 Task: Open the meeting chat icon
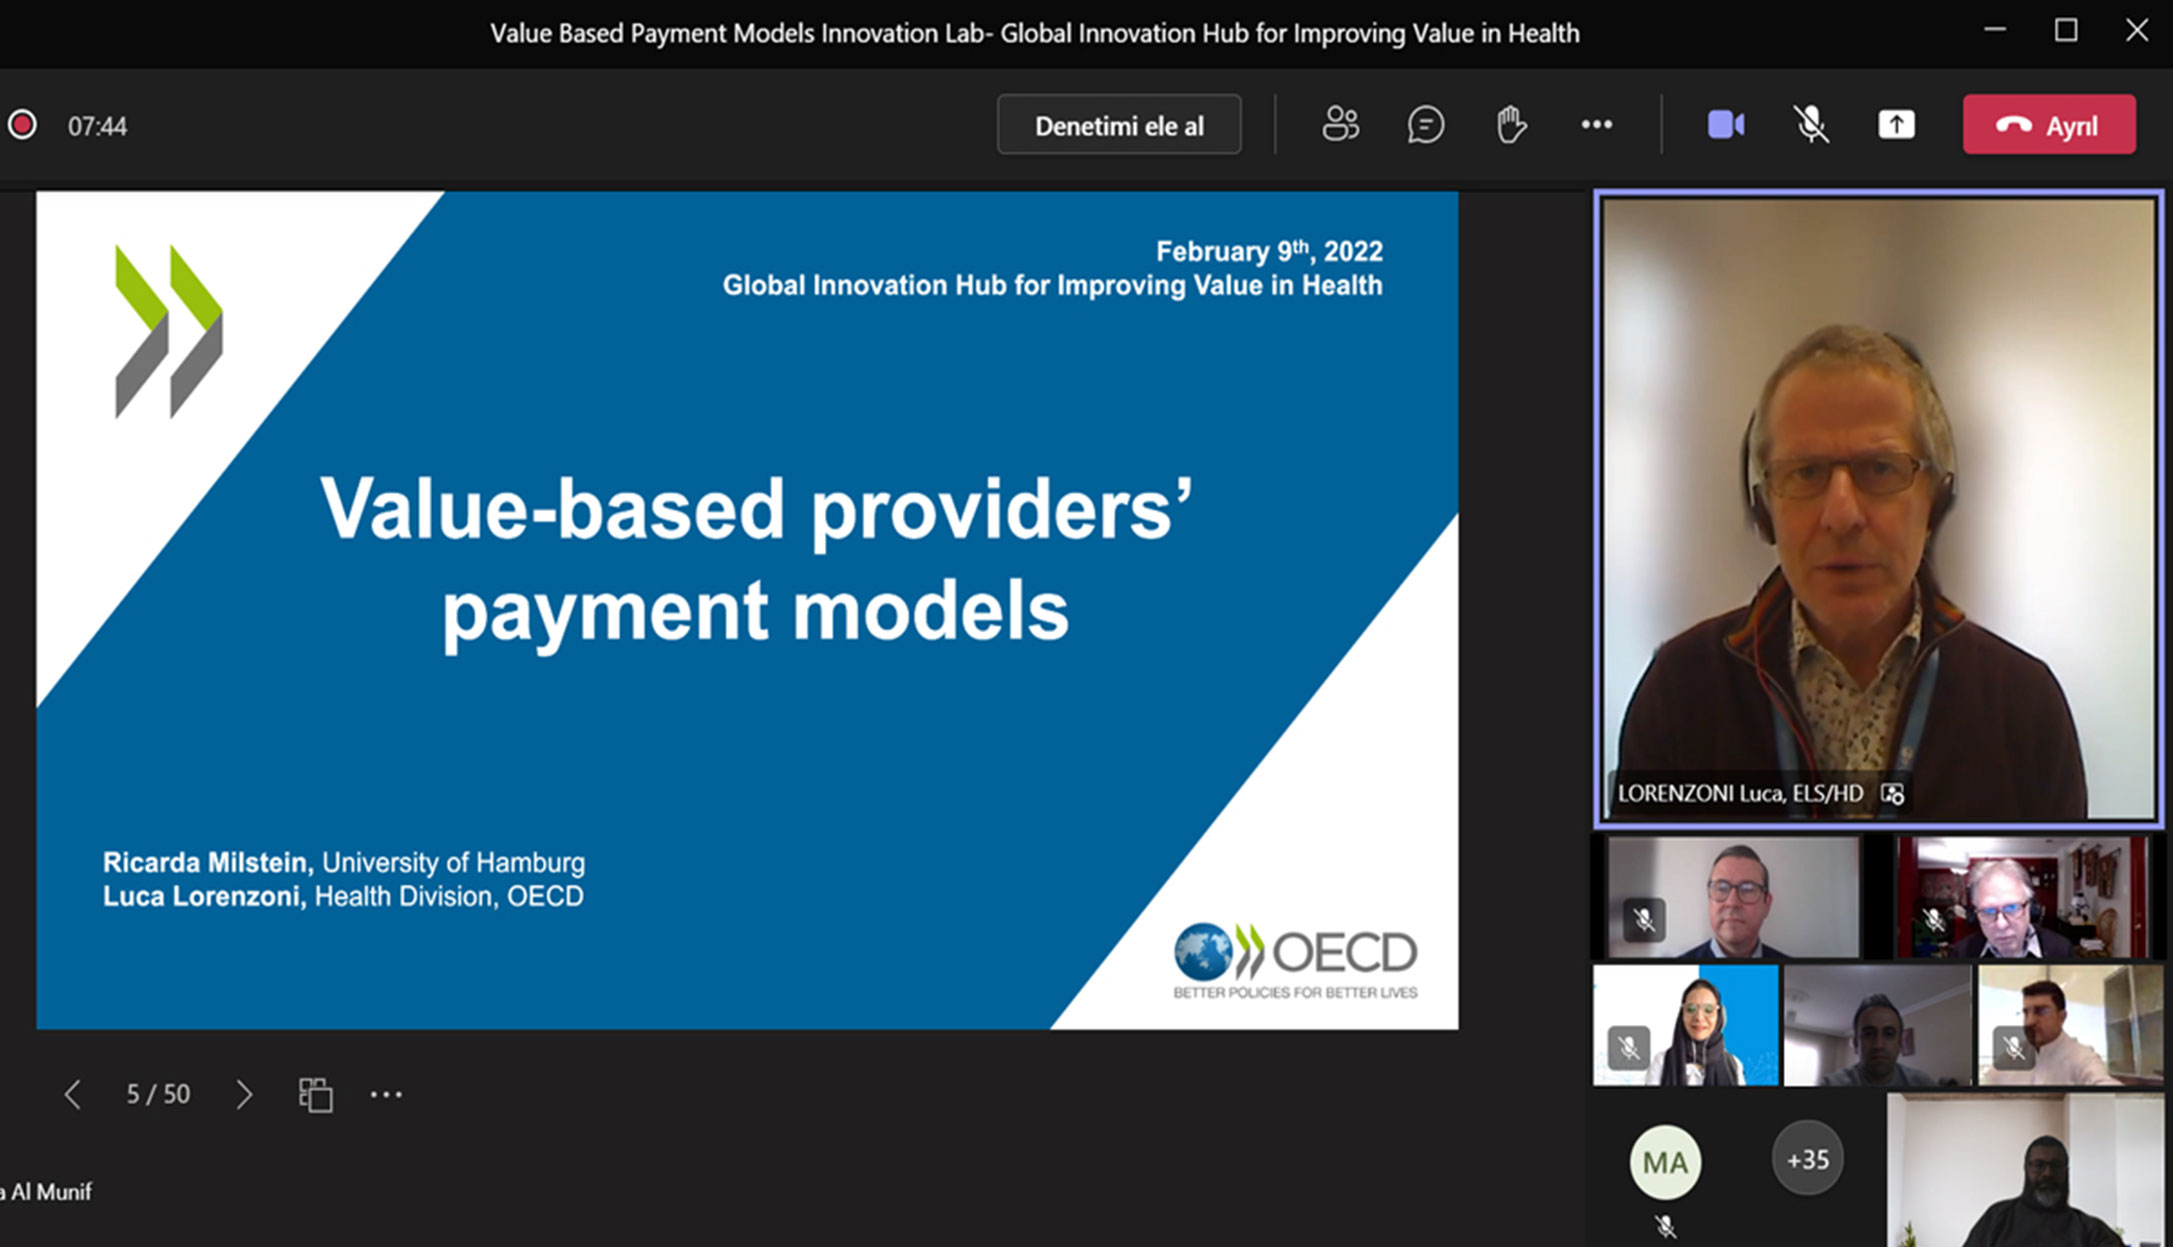tap(1425, 125)
